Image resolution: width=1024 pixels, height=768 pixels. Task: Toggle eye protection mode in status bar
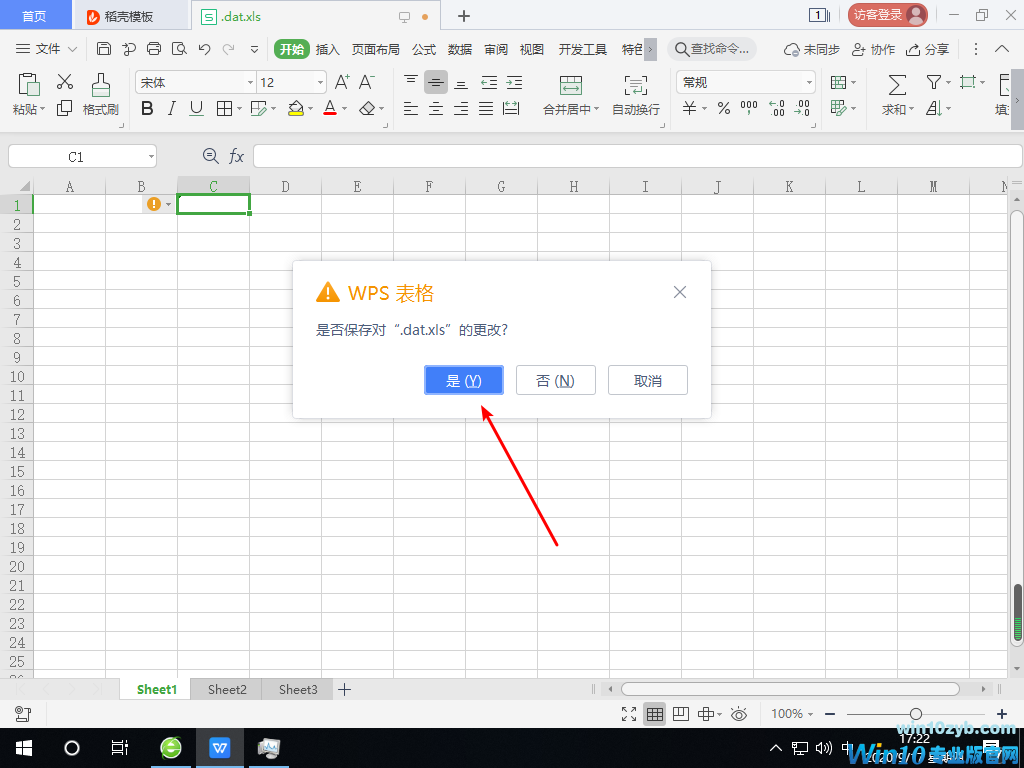[x=739, y=714]
